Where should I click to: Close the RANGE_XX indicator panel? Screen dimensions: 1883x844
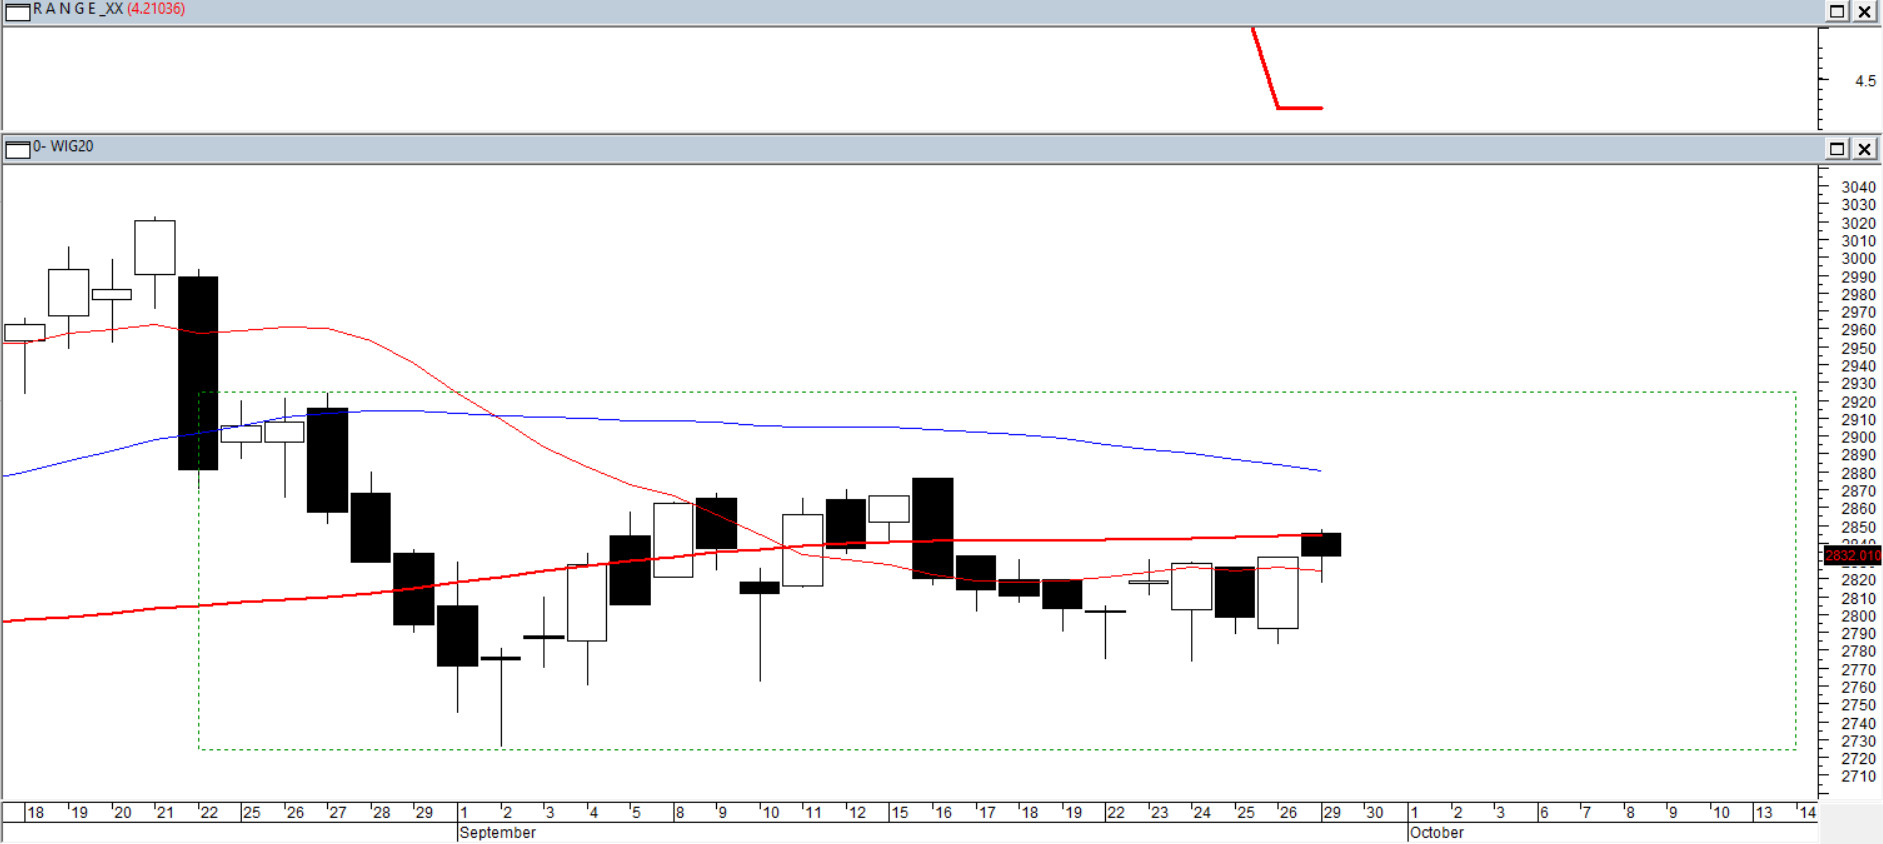click(1865, 11)
